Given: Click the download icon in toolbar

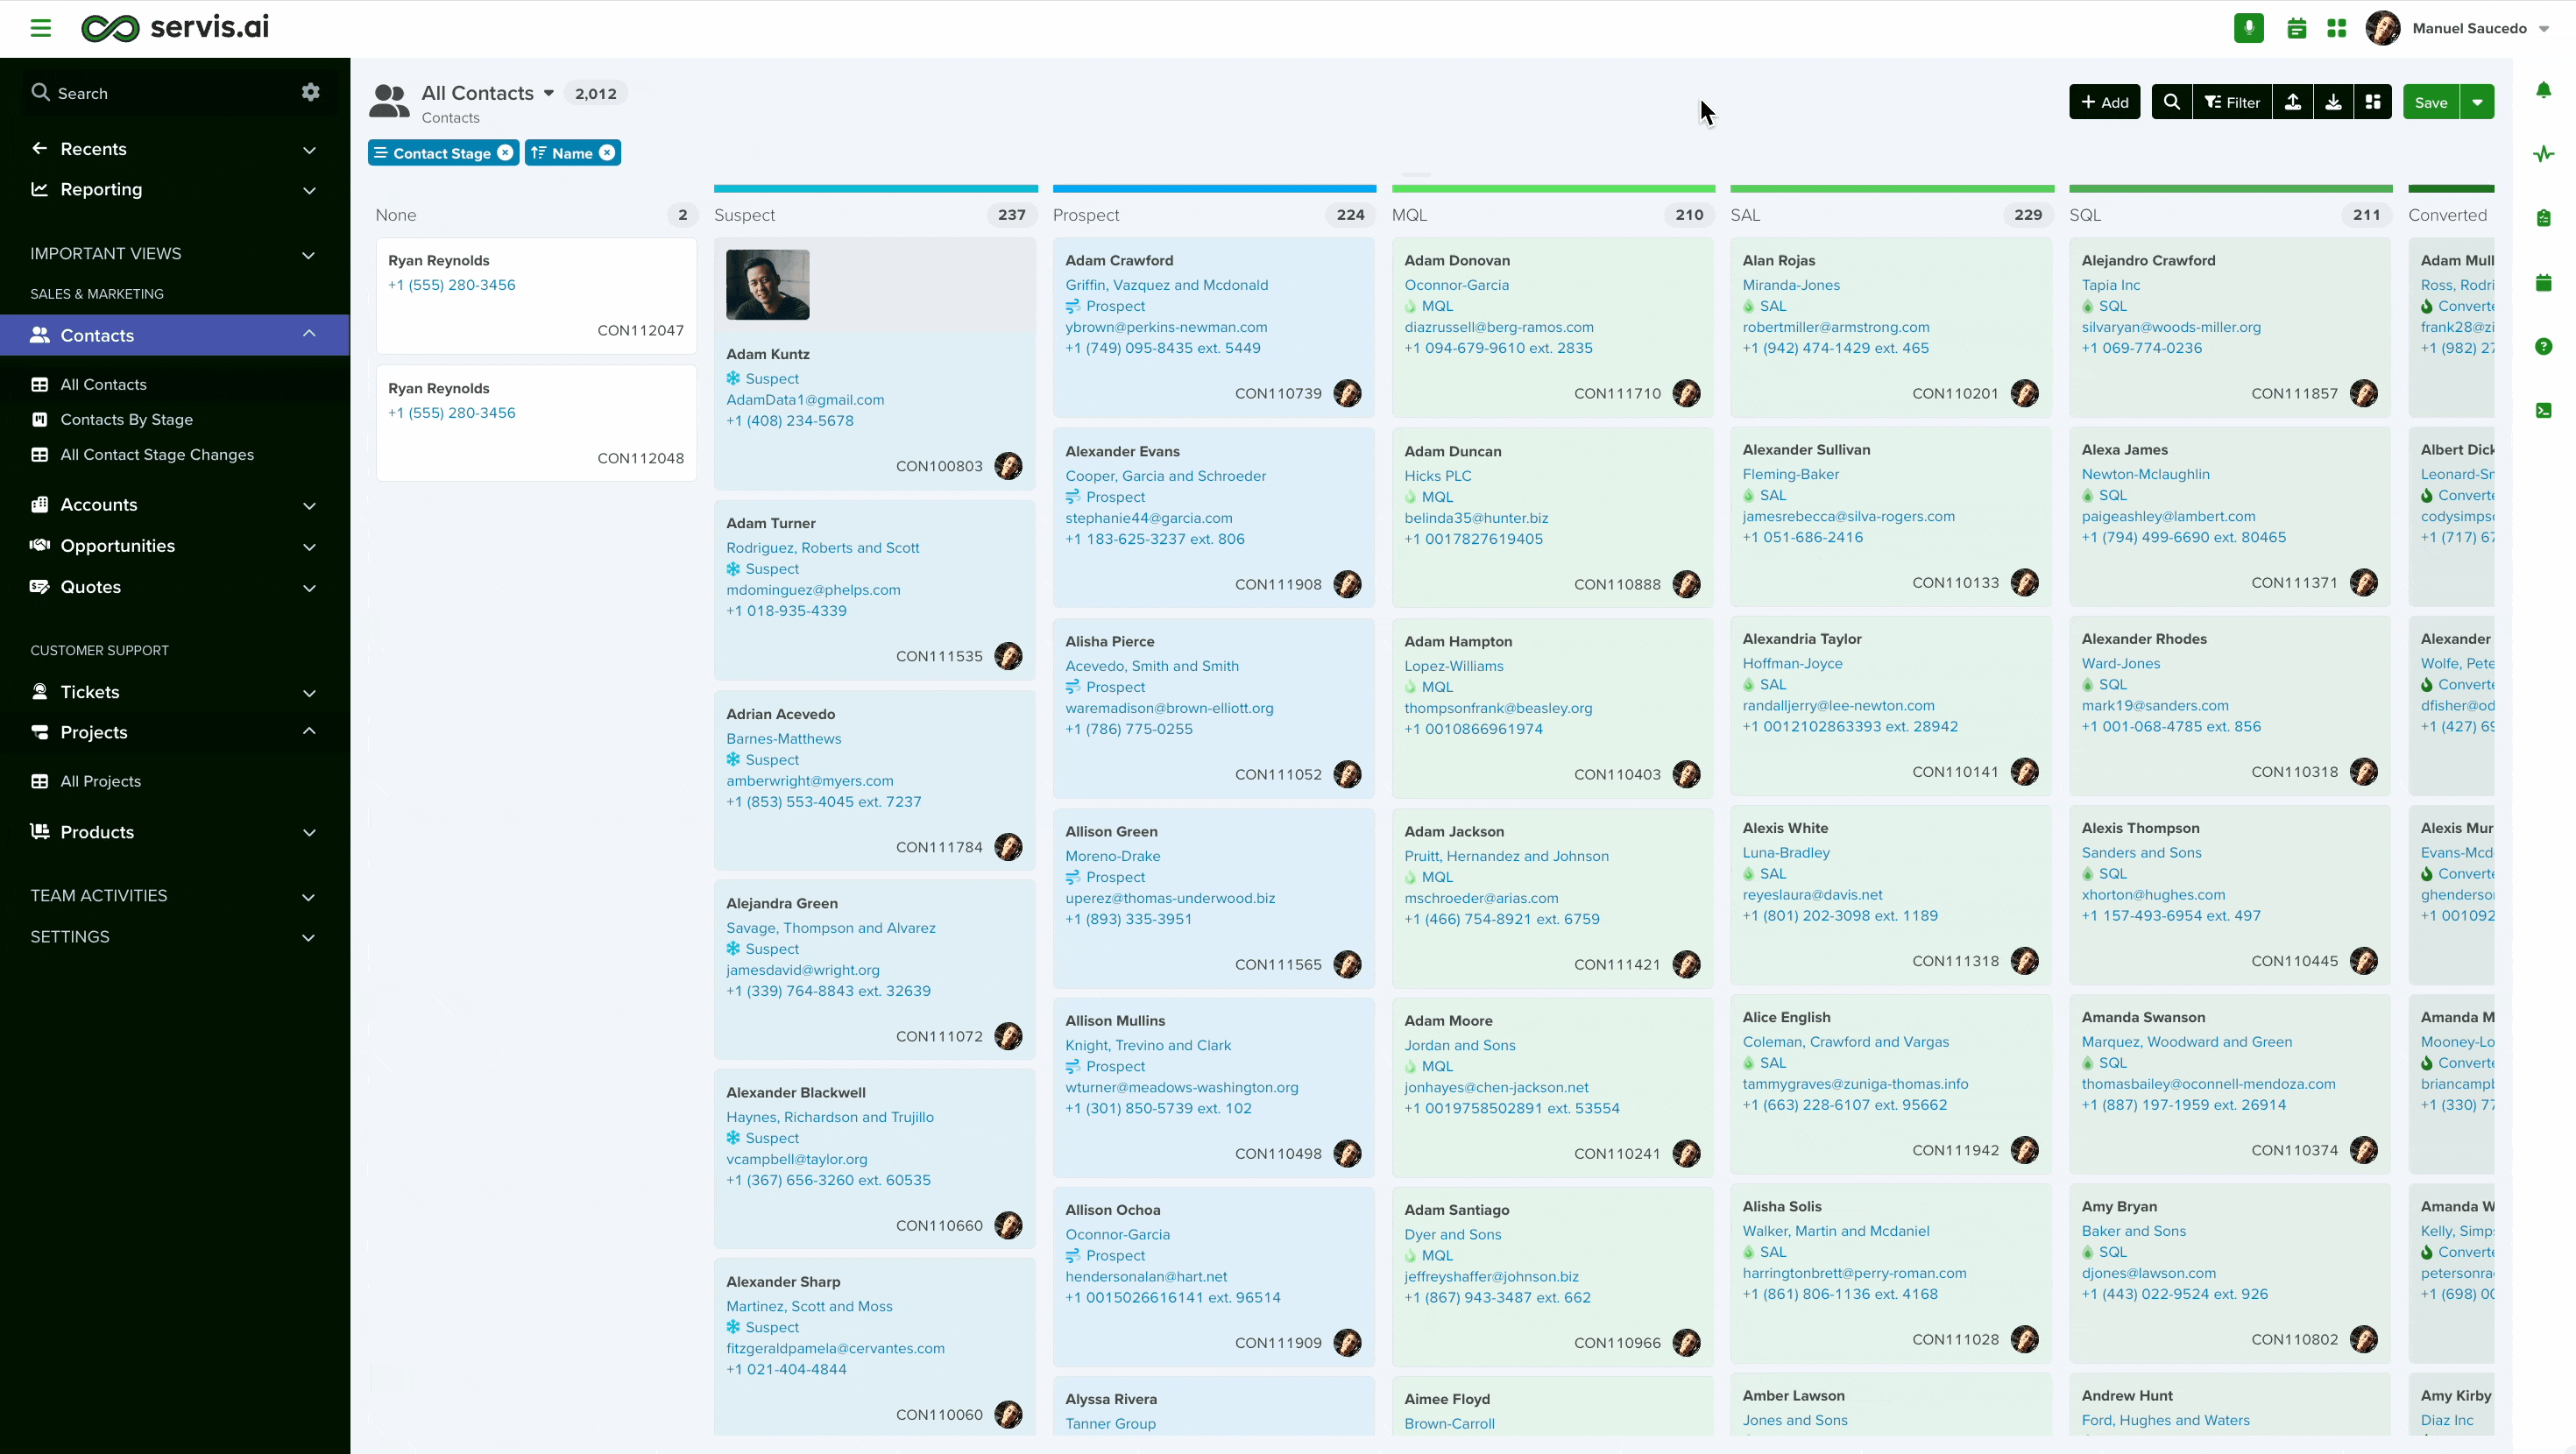Looking at the screenshot, I should [2333, 102].
